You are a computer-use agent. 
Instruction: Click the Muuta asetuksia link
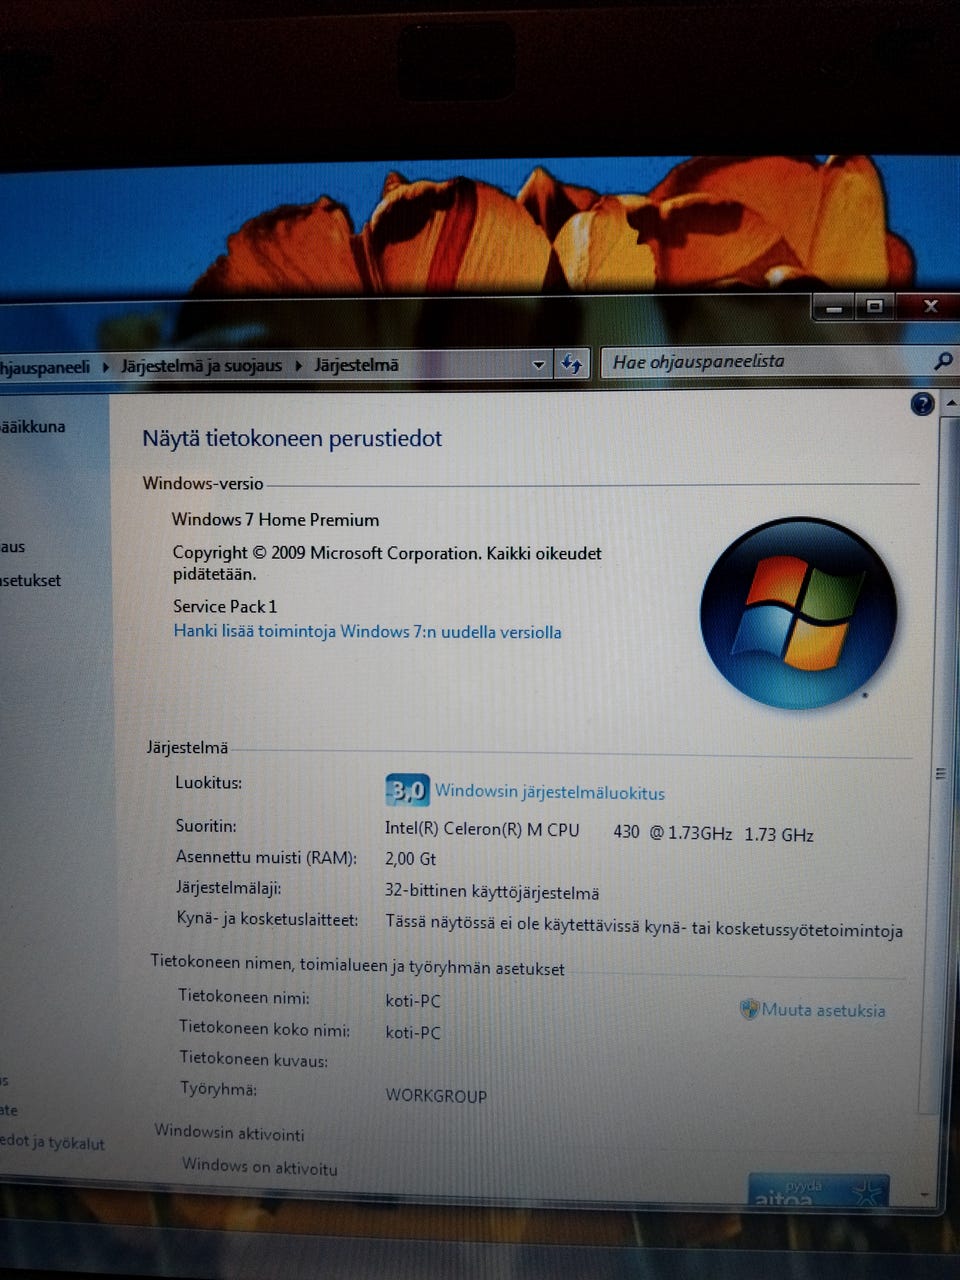(x=823, y=1010)
